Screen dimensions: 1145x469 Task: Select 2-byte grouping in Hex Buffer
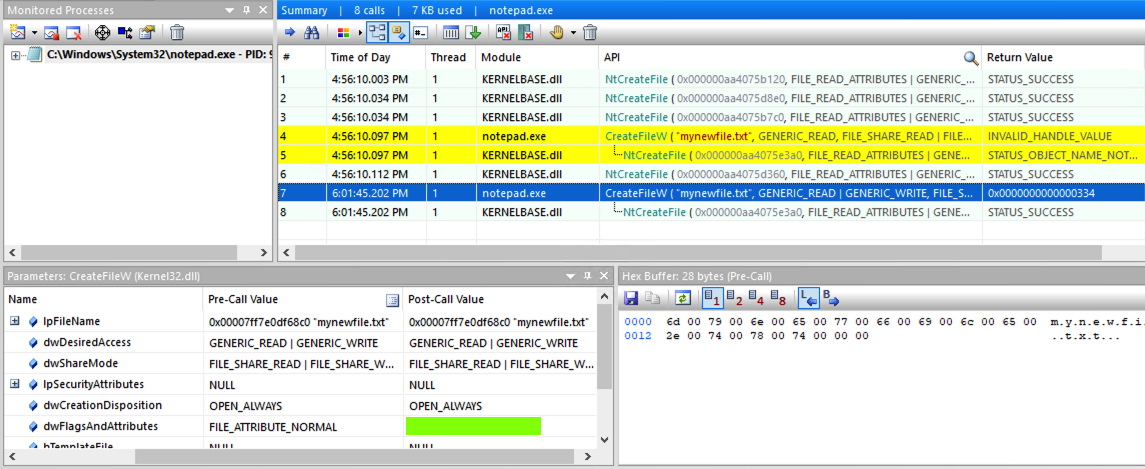tap(735, 298)
